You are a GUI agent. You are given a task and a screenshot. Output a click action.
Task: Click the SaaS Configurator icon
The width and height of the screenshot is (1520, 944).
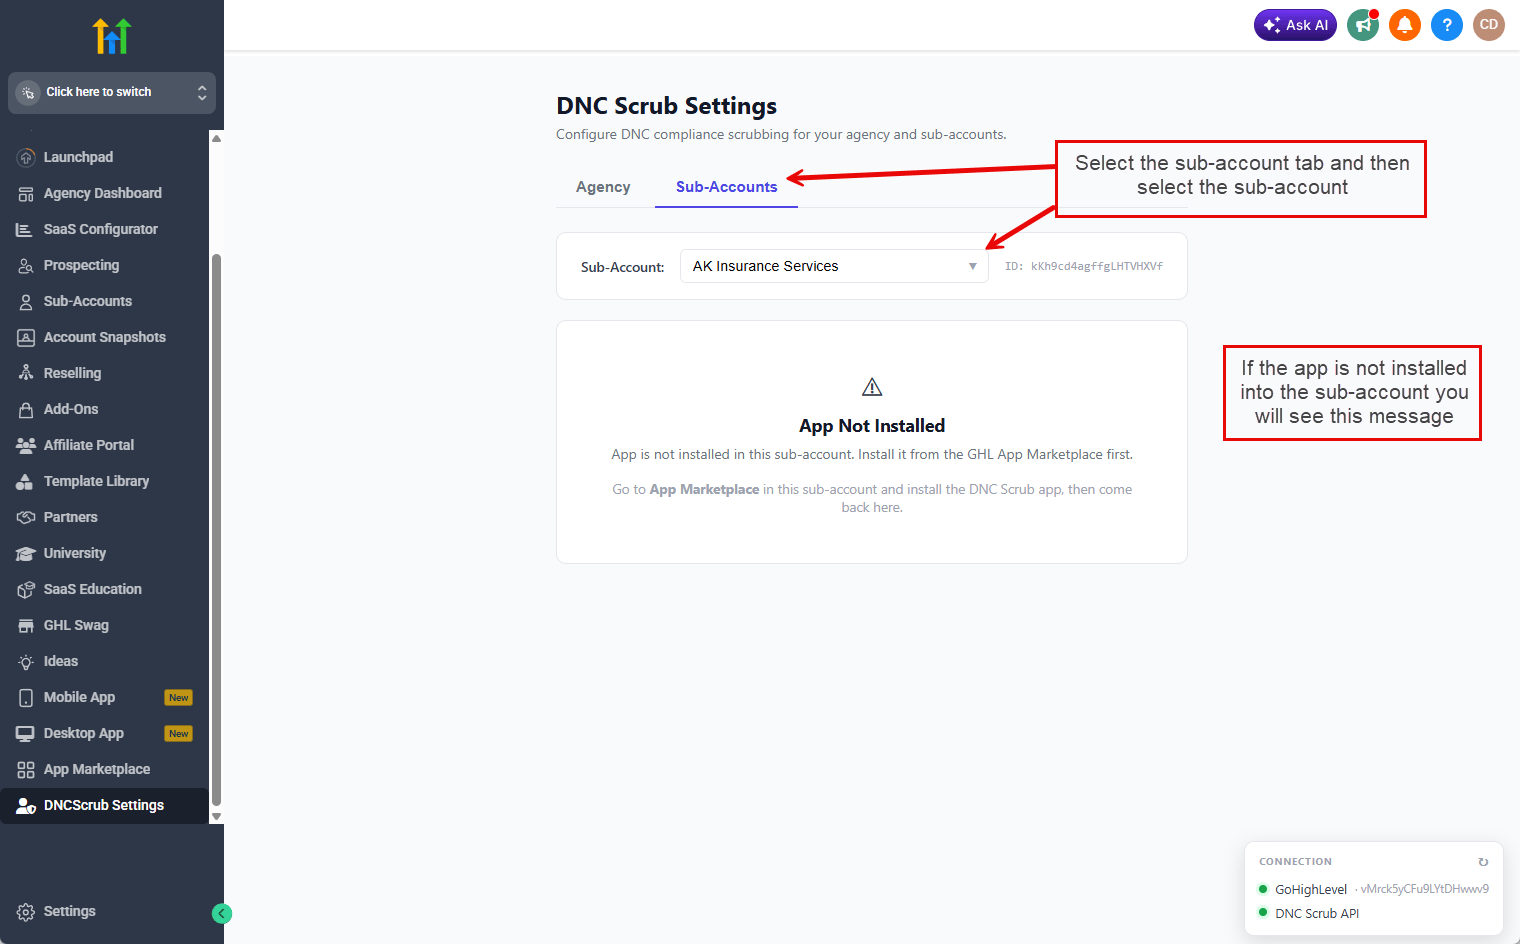26,229
